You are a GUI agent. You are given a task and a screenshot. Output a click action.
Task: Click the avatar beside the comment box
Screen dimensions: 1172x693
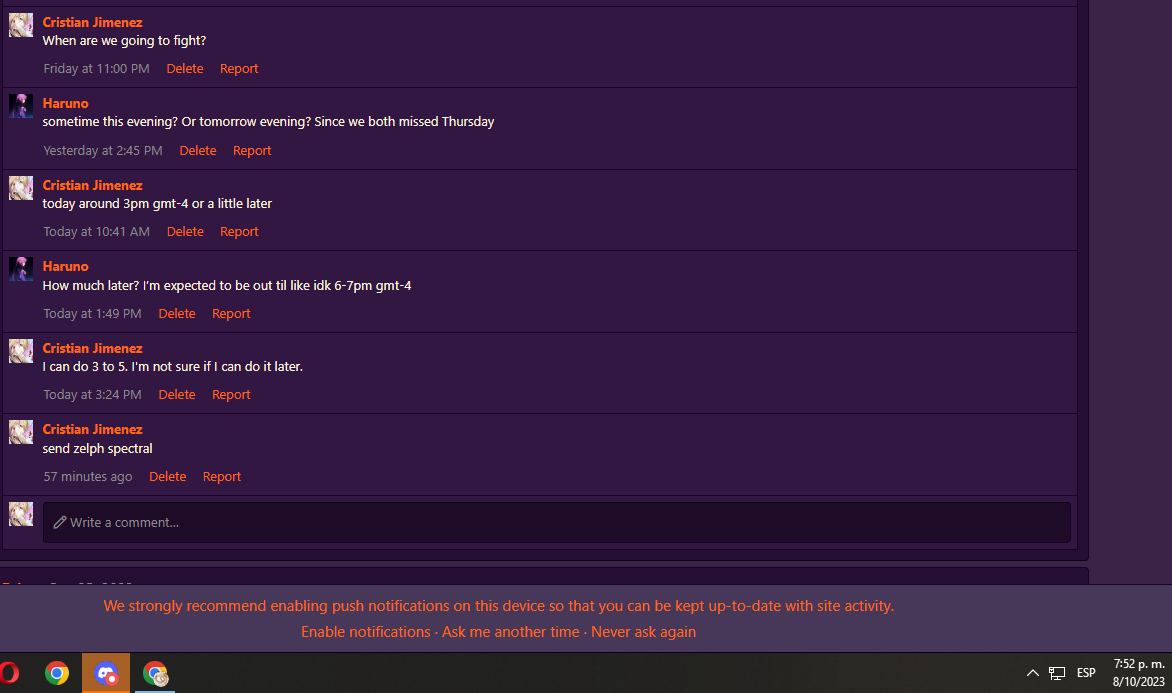(21, 514)
